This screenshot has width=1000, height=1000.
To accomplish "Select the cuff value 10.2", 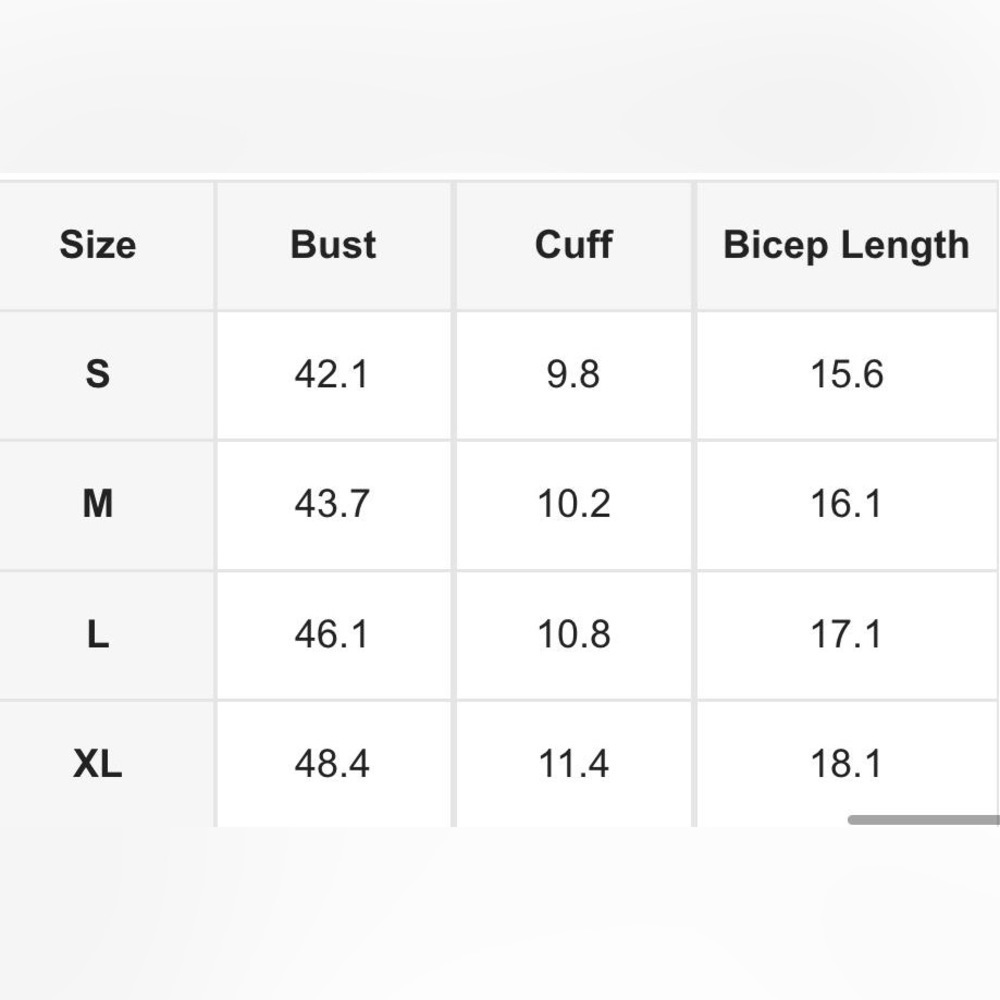I will [573, 504].
